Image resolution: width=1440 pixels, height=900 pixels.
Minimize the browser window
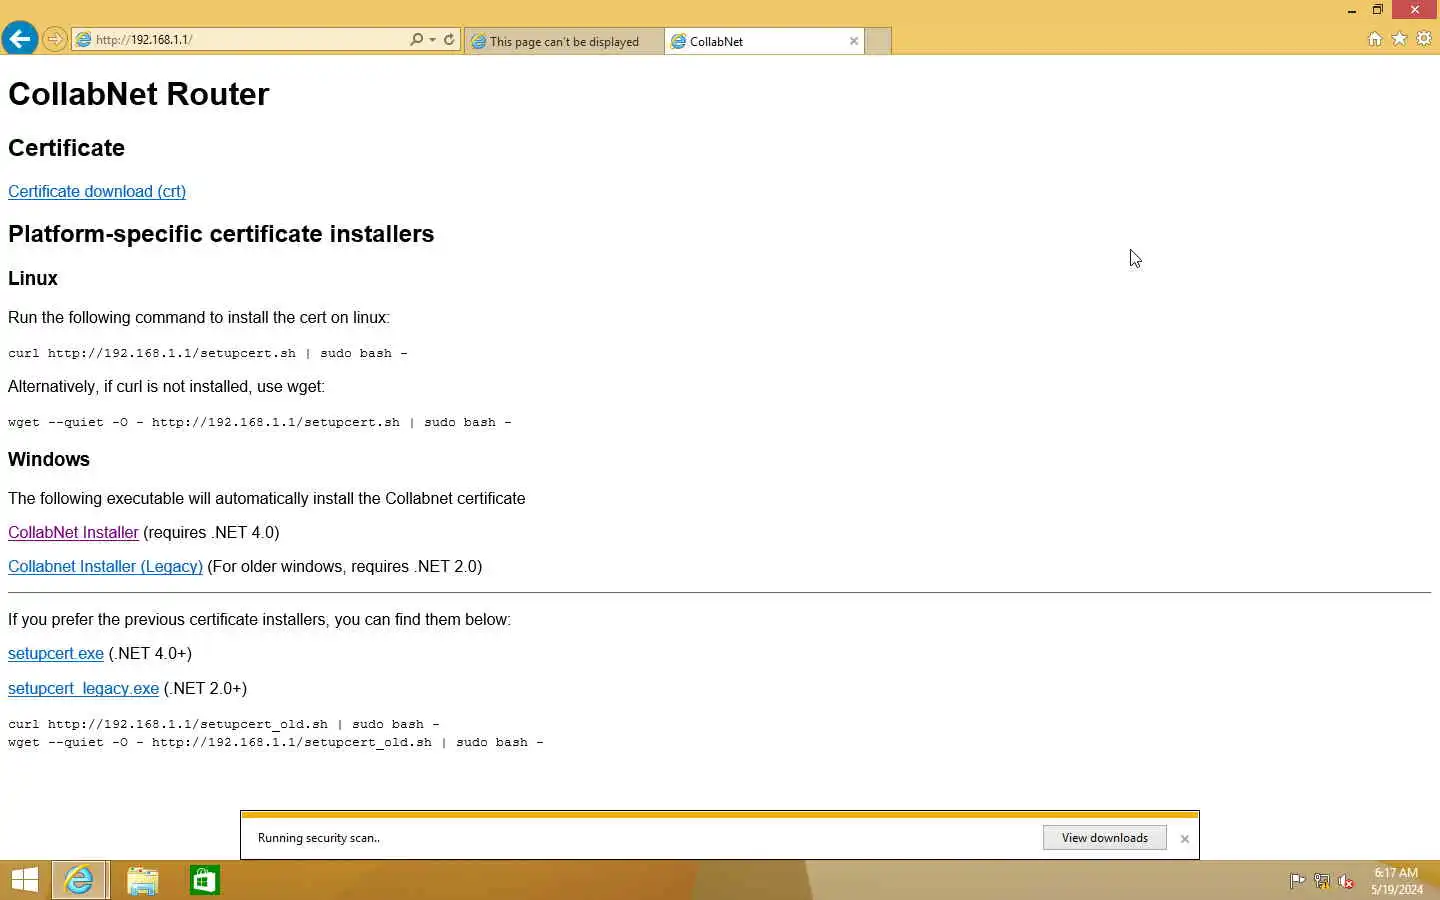[x=1351, y=10]
